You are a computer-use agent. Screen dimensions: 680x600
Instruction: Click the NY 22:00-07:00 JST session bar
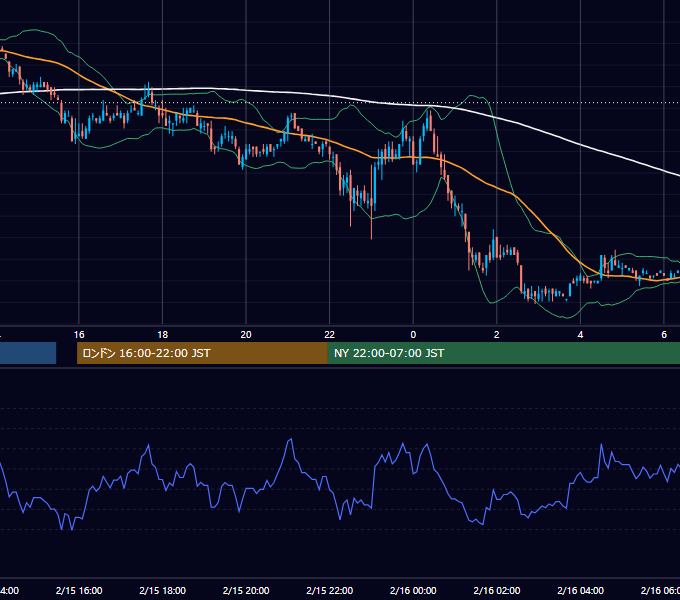click(503, 353)
